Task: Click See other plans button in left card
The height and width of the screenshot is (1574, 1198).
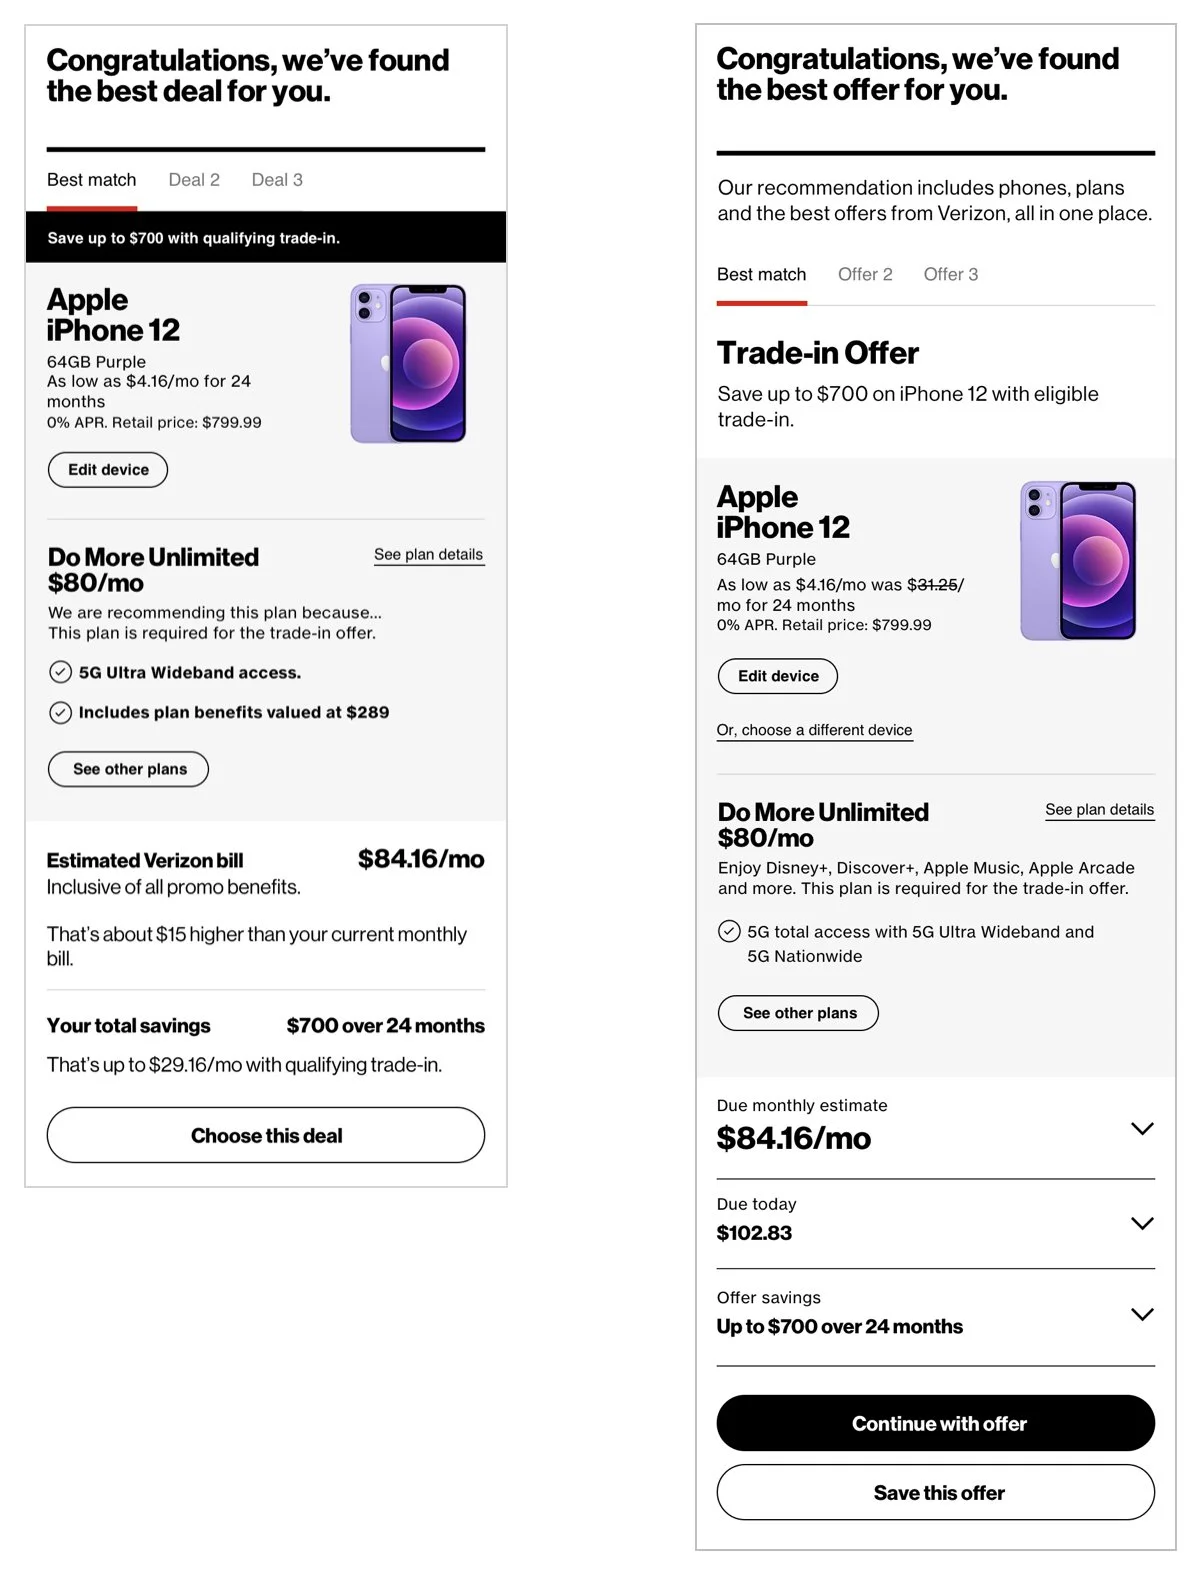Action: coord(129,769)
